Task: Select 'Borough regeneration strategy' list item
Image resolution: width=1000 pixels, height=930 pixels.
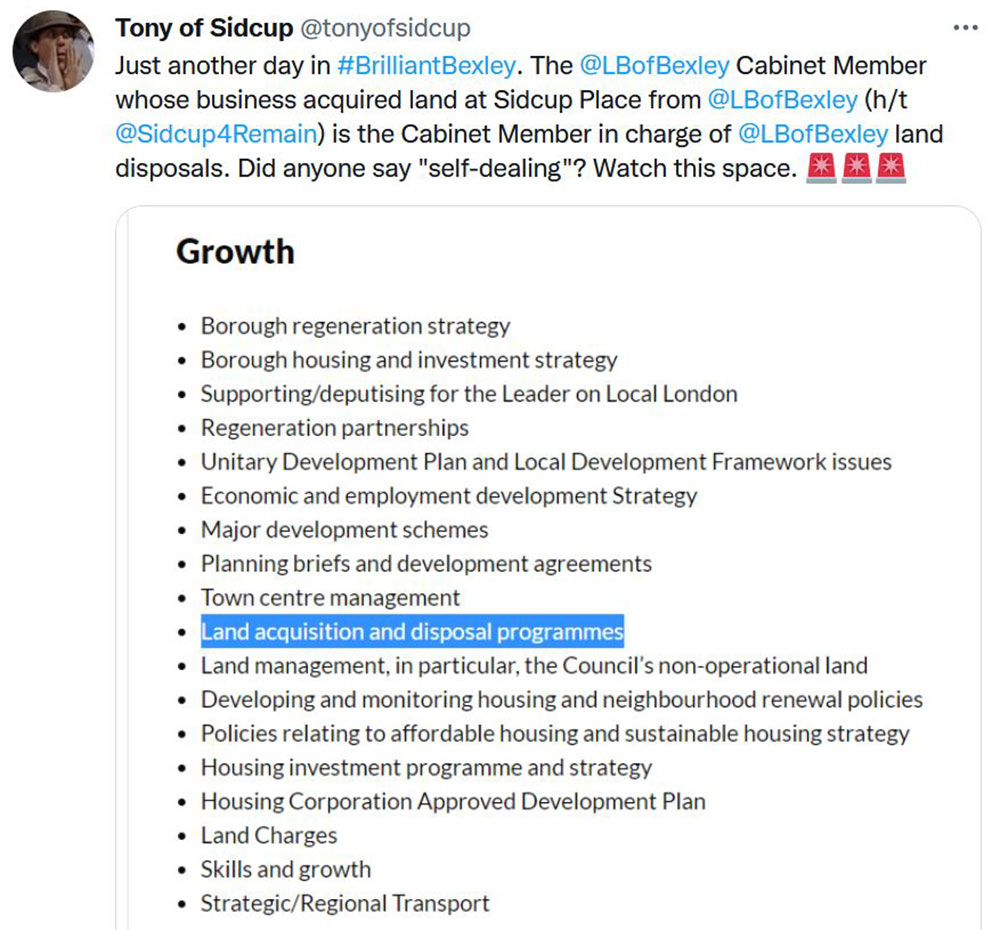Action: coord(355,326)
